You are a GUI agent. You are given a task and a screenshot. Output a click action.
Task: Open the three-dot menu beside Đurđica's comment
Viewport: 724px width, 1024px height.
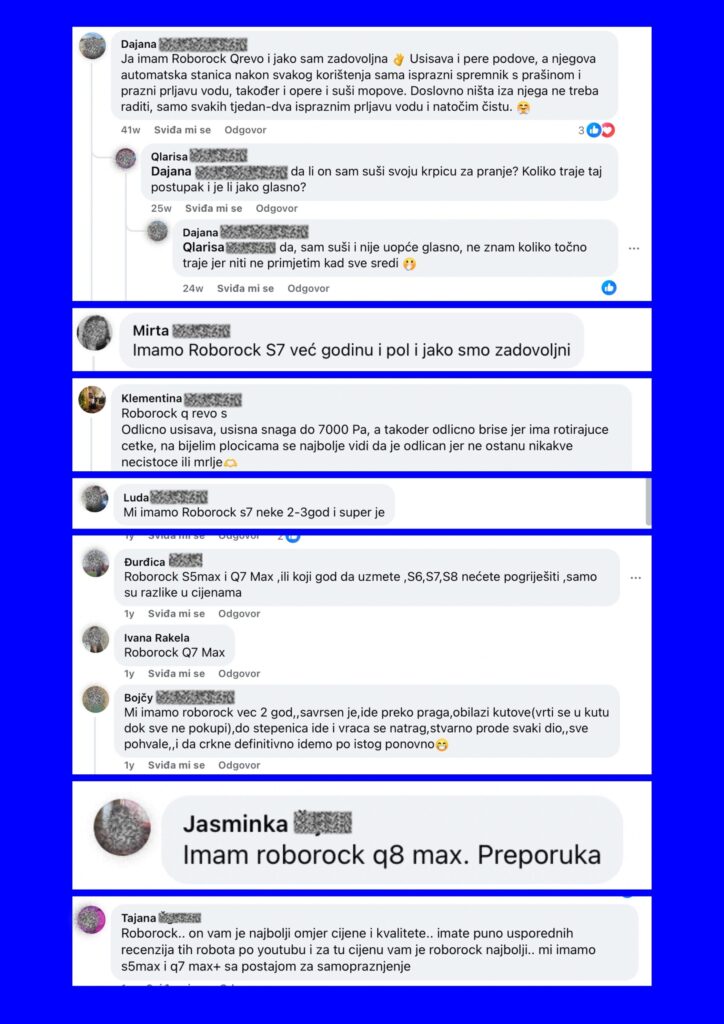(635, 578)
